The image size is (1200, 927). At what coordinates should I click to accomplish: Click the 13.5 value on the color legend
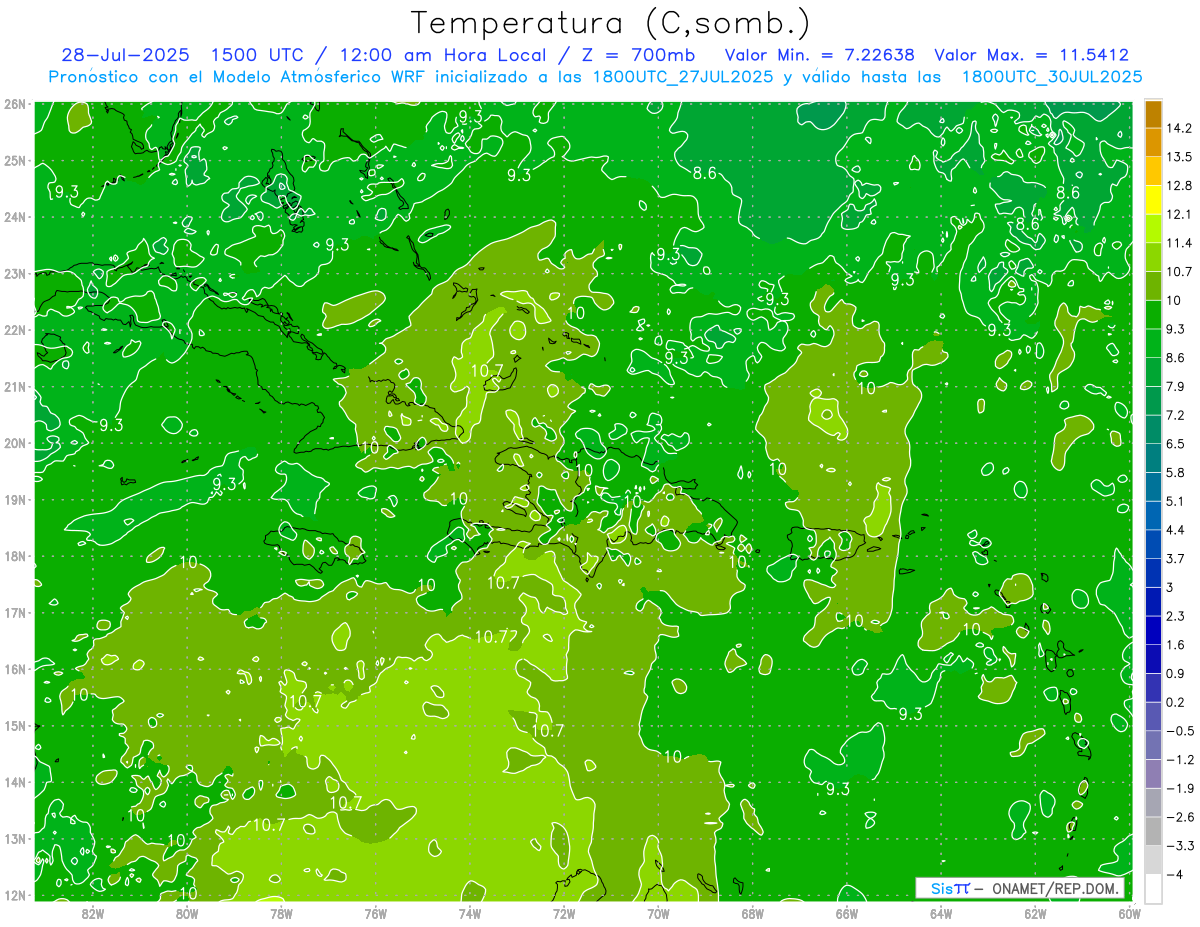1179,157
